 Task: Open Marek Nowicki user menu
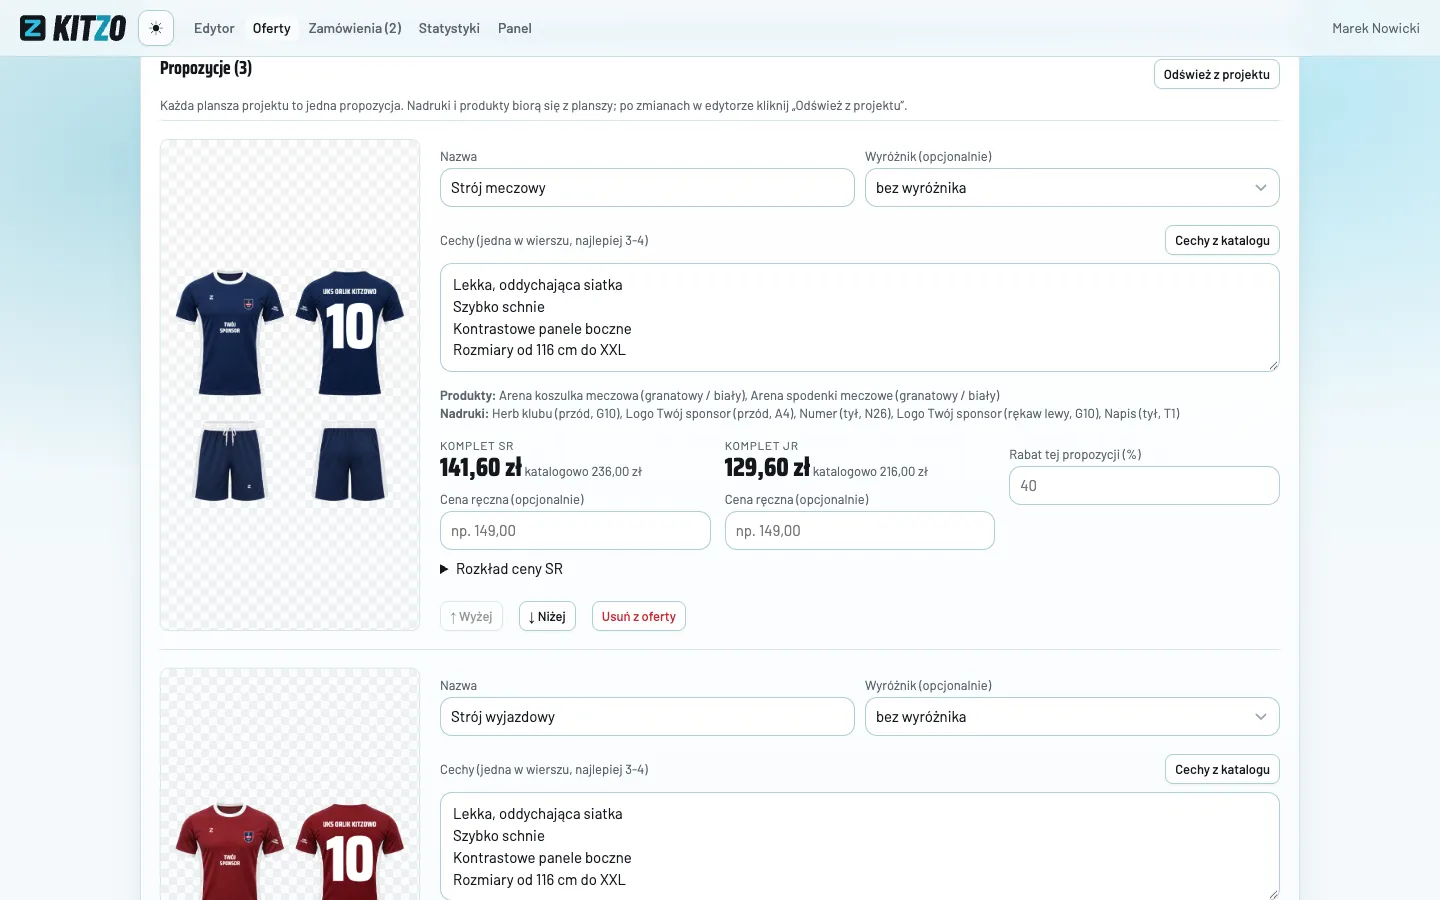(1375, 28)
